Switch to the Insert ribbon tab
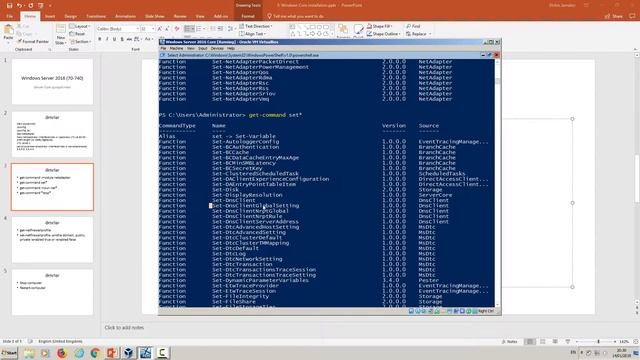Screen dimensions: 640x360 click(50, 16)
